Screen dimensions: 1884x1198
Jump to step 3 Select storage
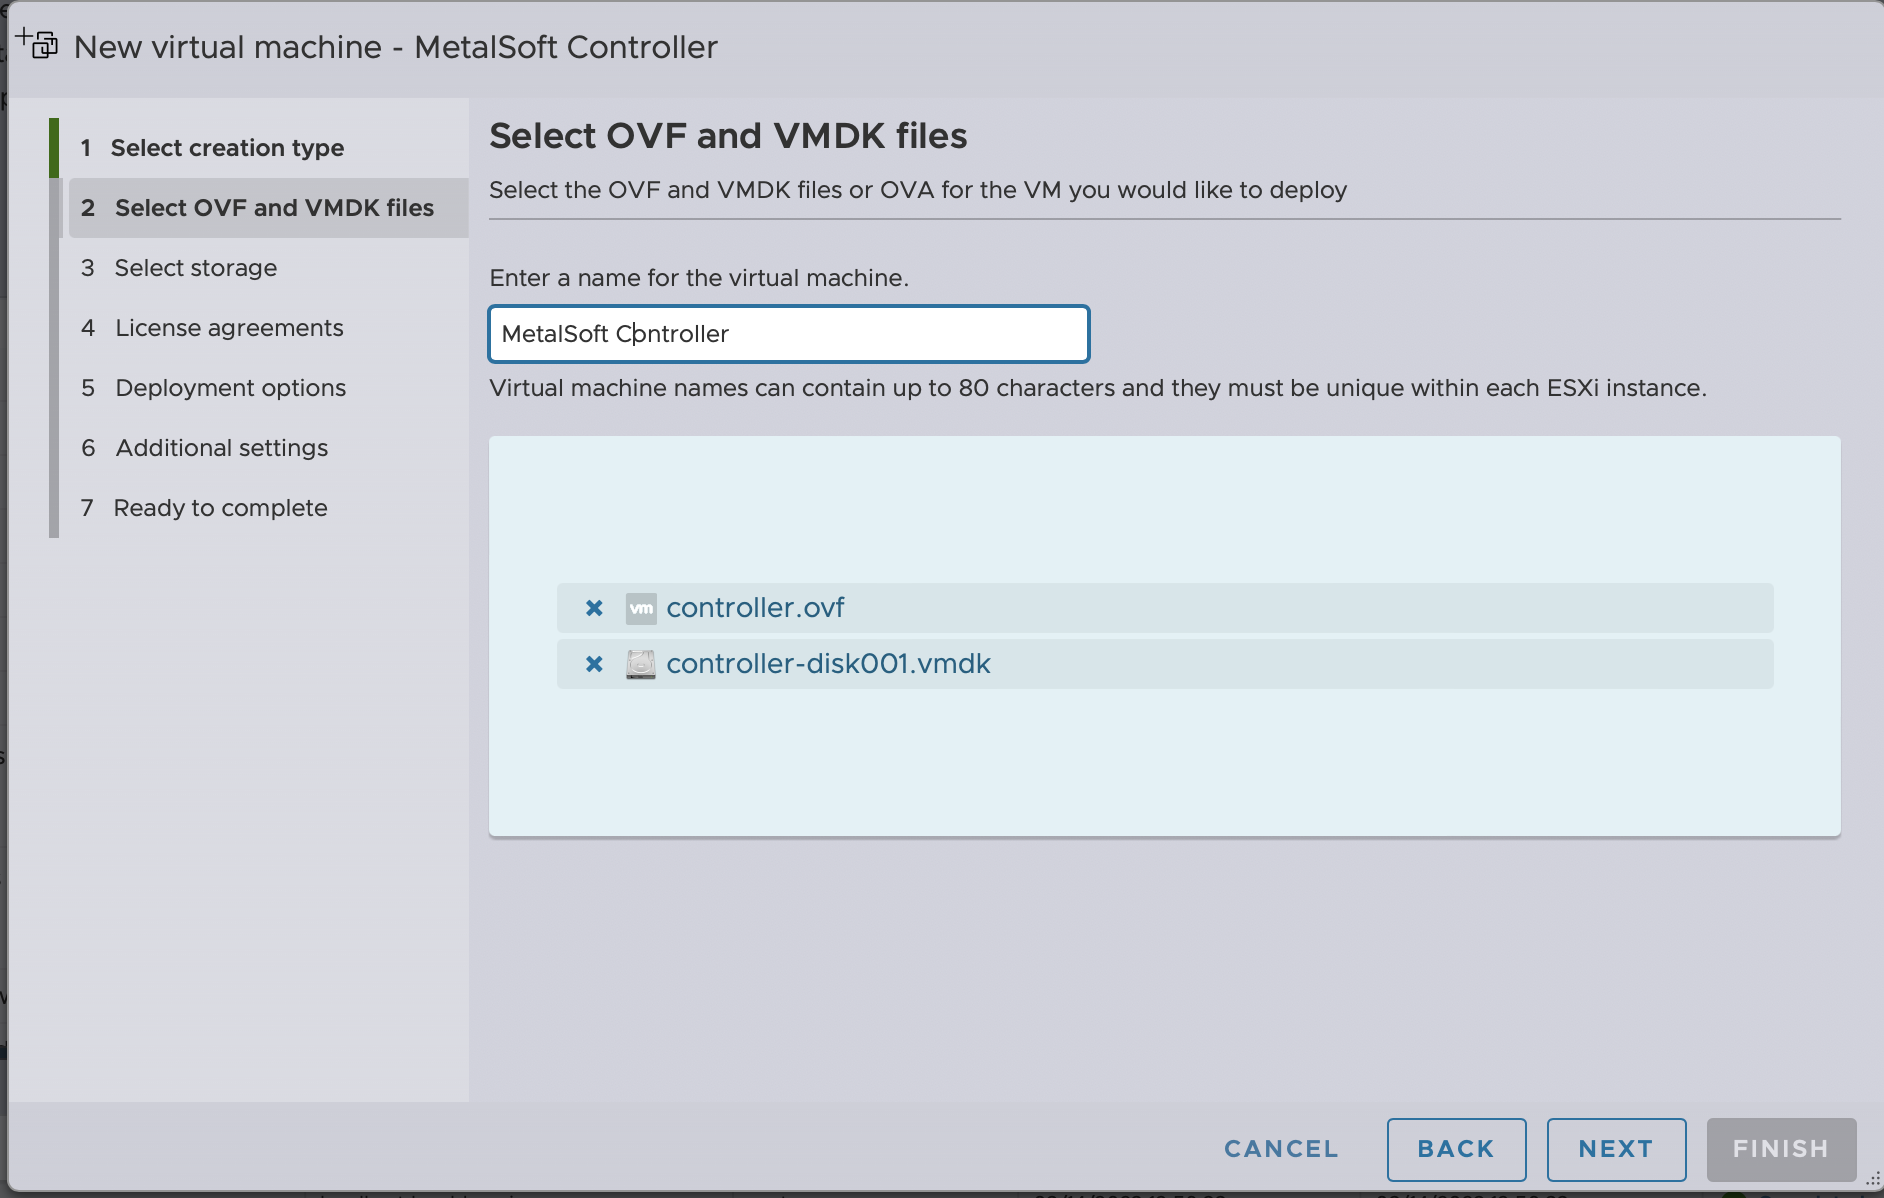click(x=195, y=268)
